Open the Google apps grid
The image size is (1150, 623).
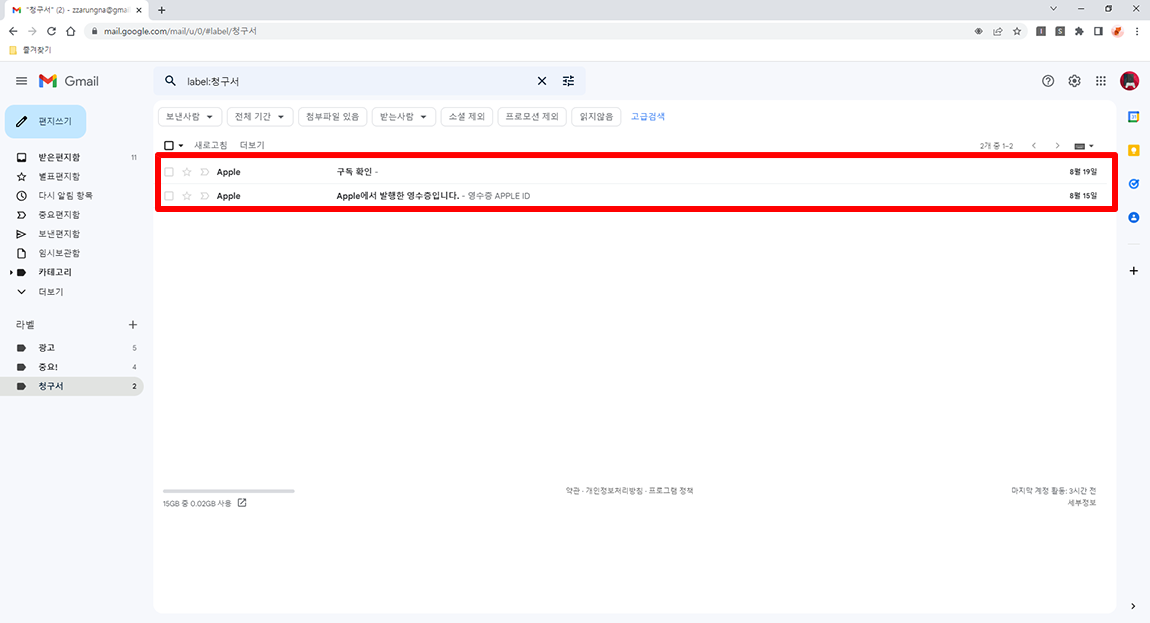click(x=1101, y=81)
